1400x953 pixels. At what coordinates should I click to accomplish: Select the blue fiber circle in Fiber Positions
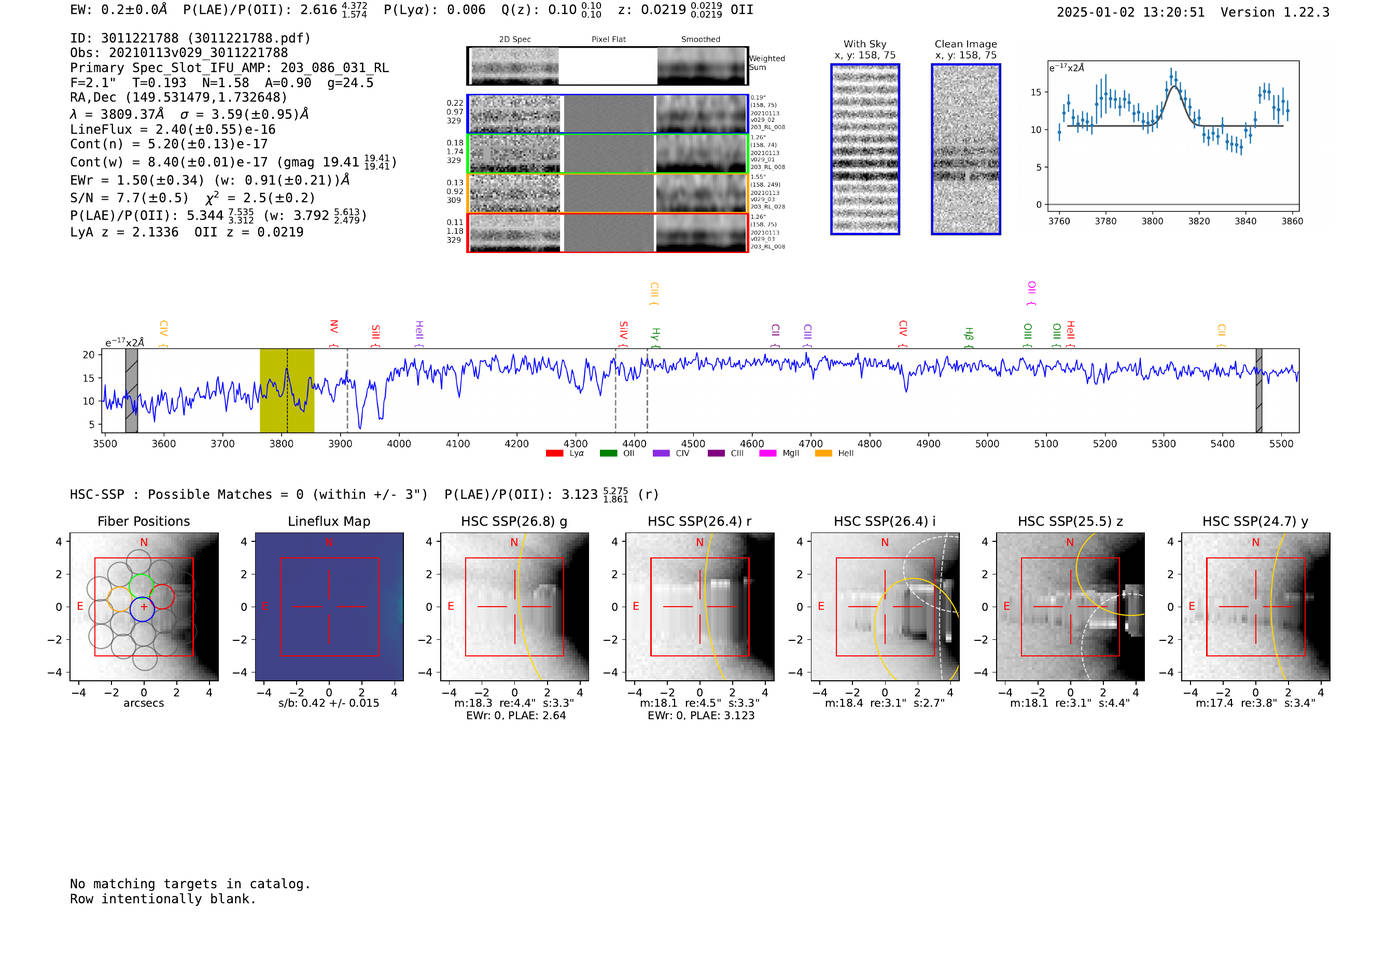click(x=143, y=608)
